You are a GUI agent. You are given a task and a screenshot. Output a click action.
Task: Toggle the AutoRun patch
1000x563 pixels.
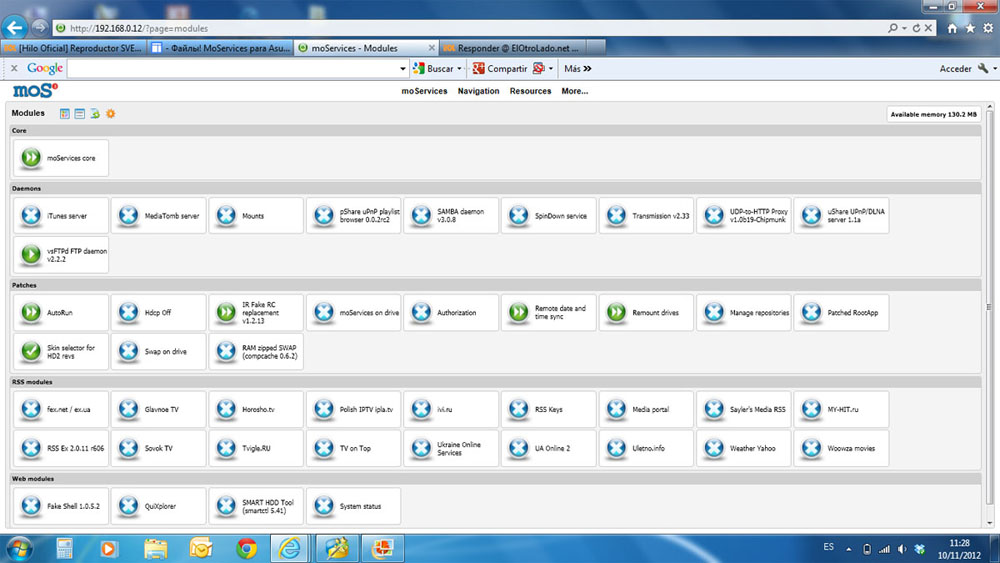click(x=31, y=313)
